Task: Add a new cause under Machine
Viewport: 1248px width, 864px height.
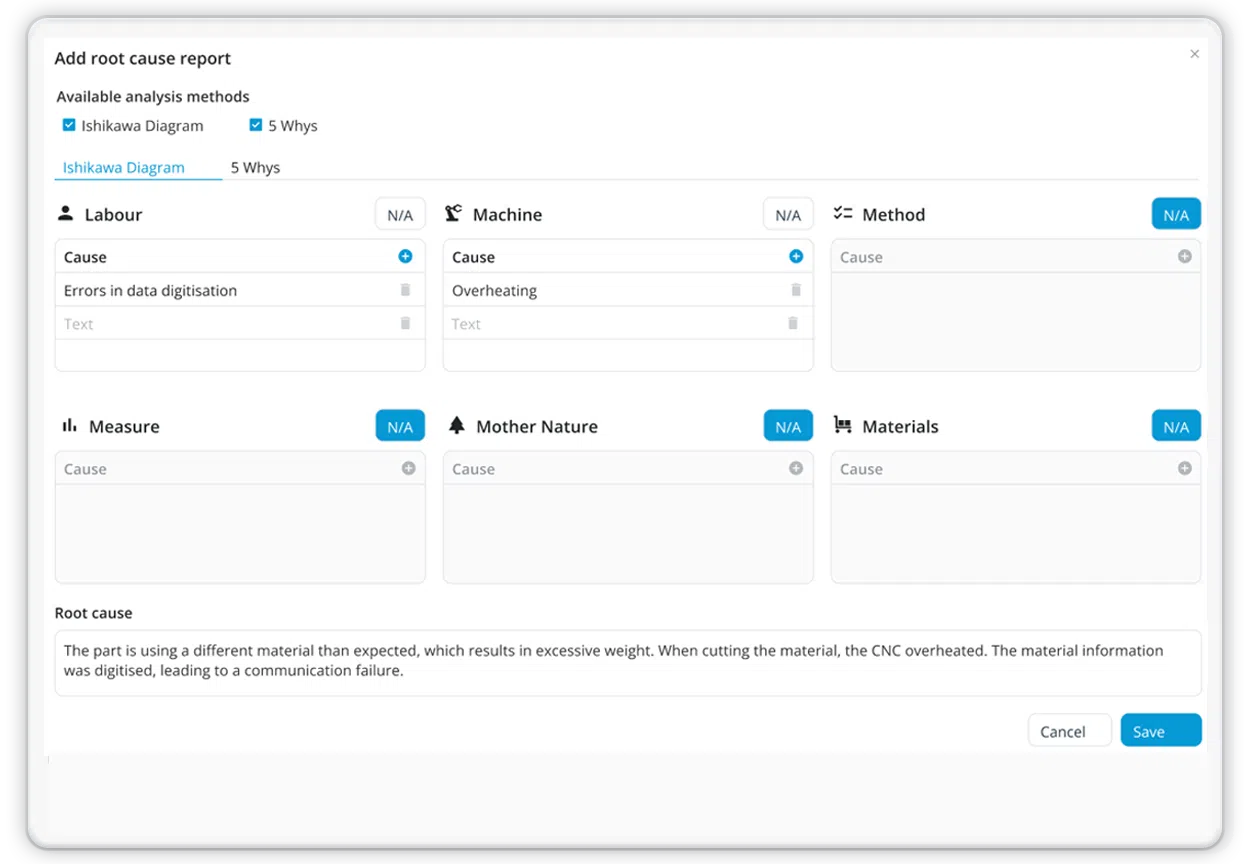Action: click(796, 257)
